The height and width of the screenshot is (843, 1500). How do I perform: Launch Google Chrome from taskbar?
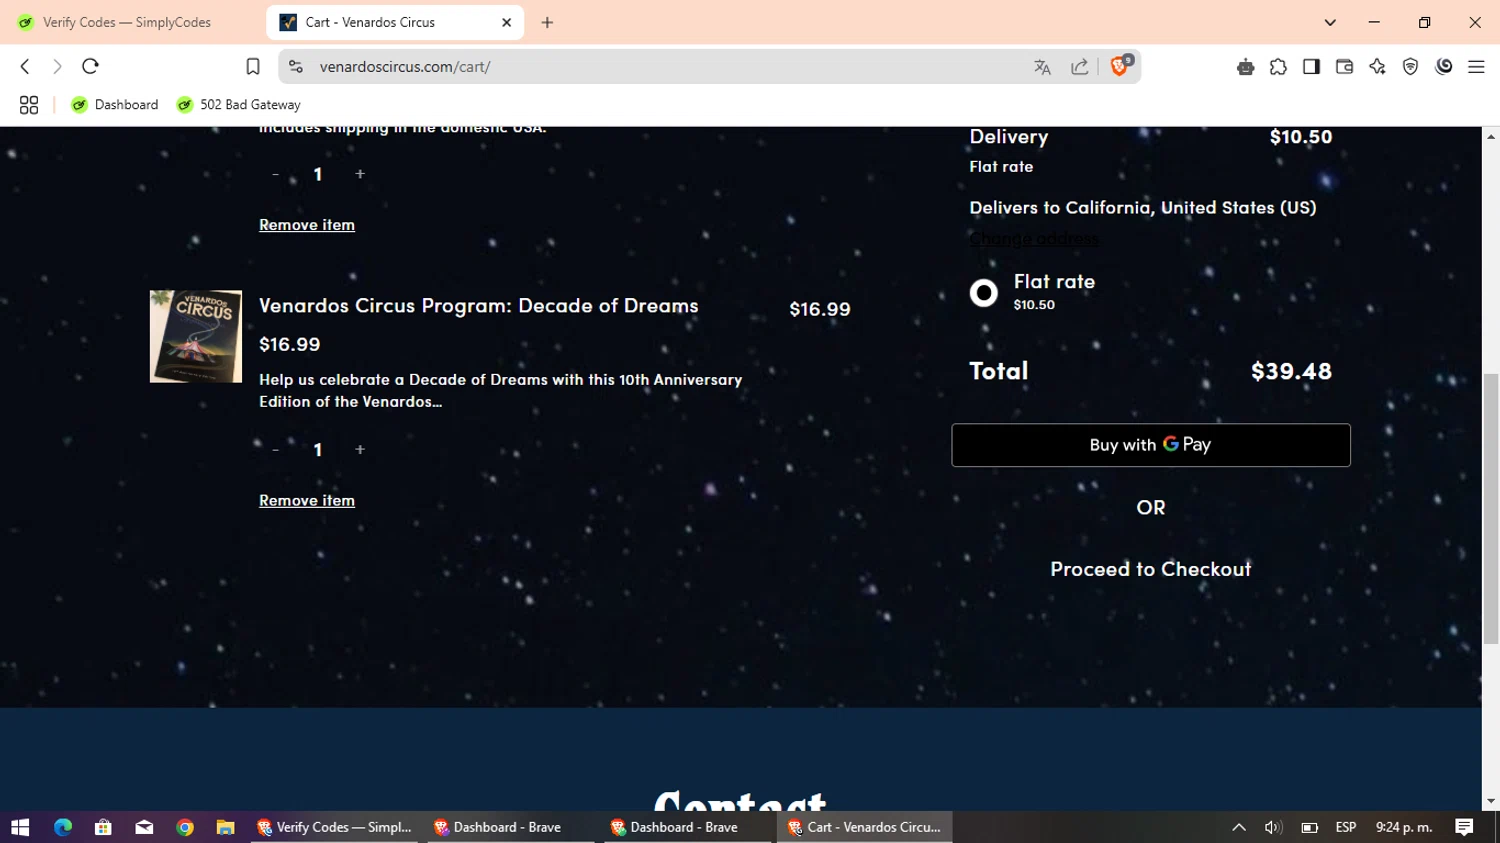(x=185, y=827)
